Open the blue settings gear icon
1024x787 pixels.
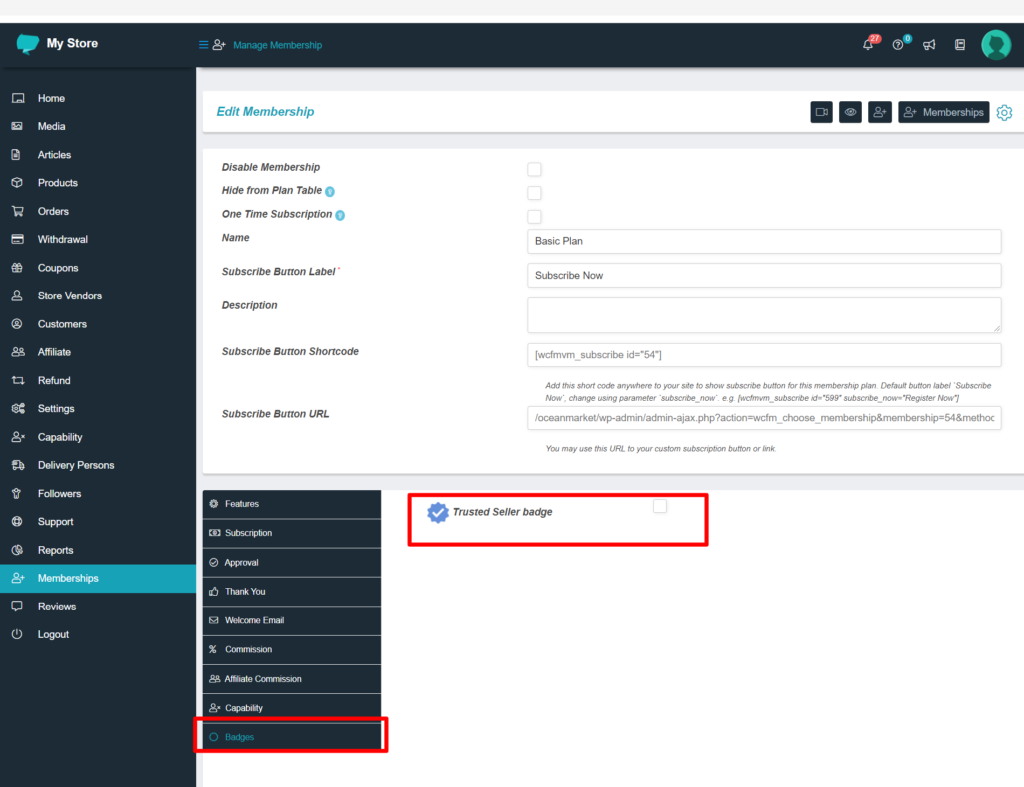(x=1004, y=112)
